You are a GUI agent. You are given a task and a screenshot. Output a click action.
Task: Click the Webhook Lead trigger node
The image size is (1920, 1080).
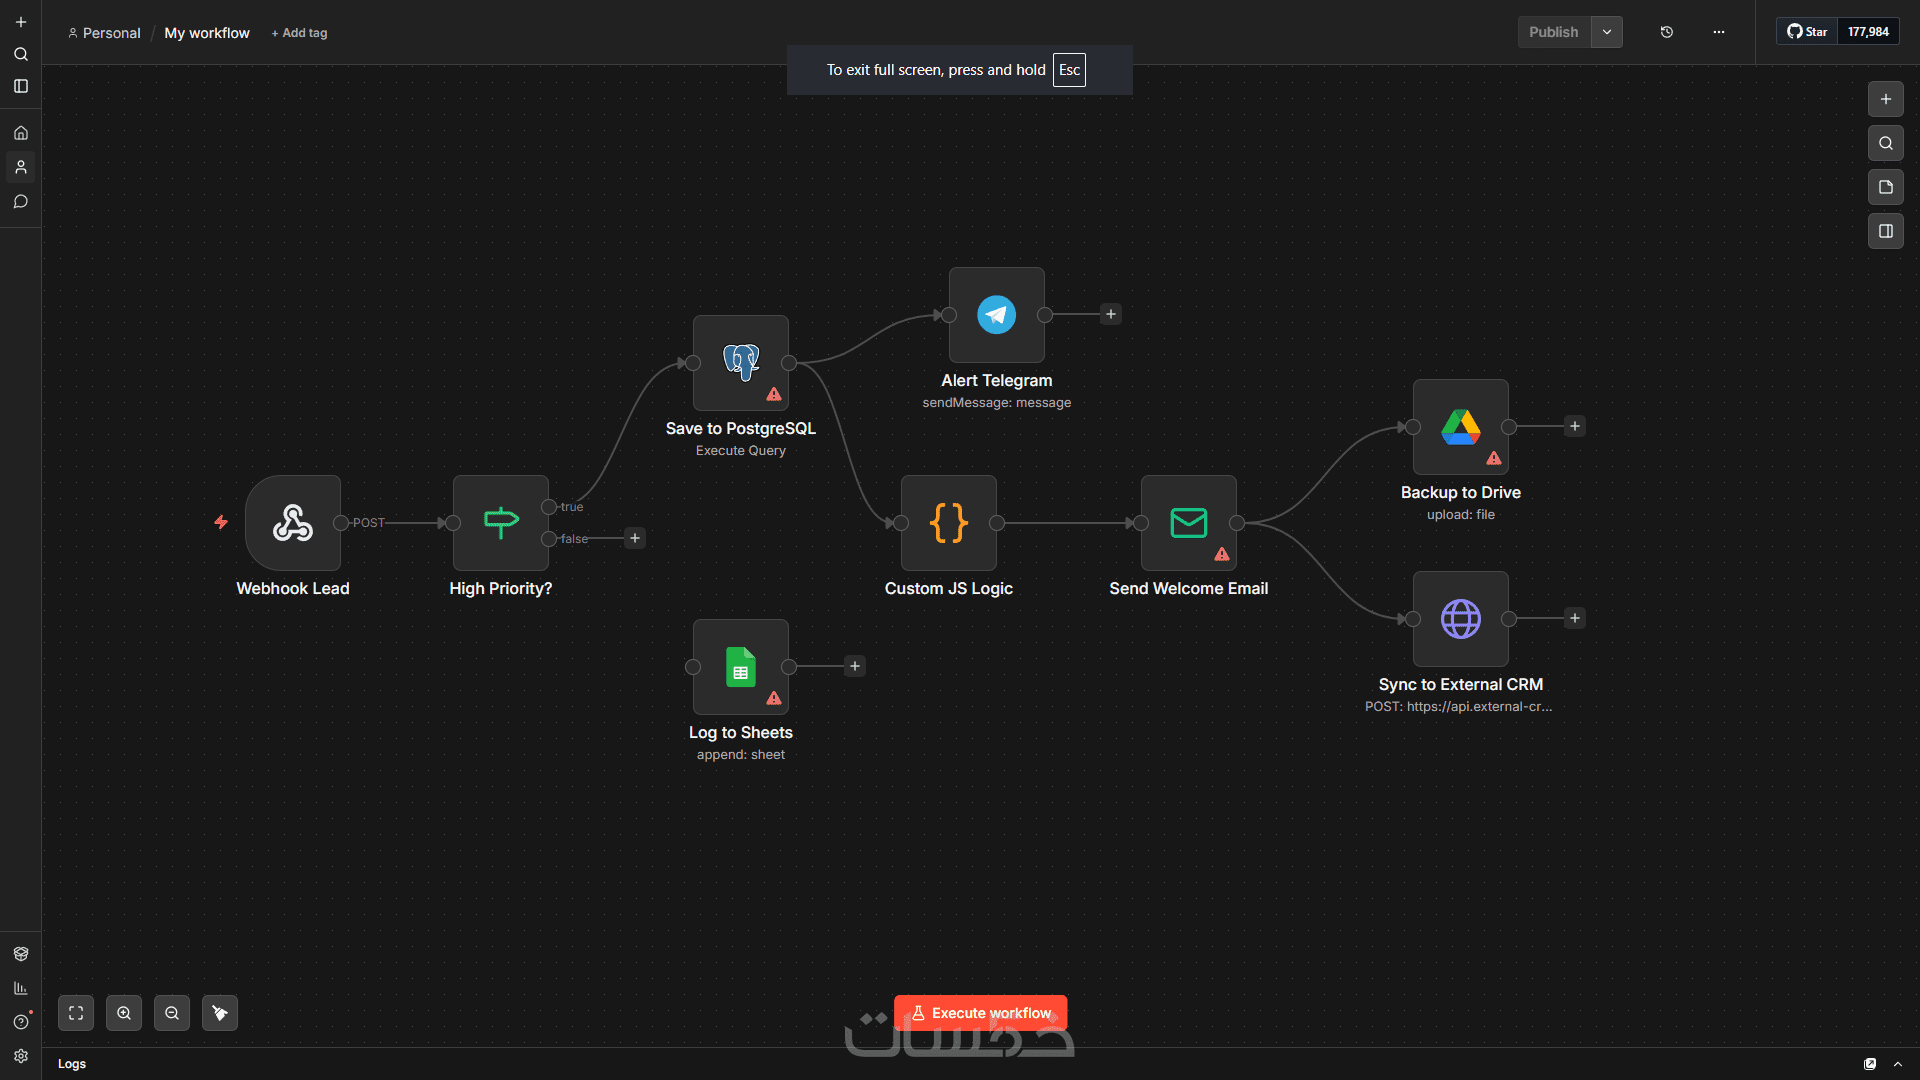(x=293, y=523)
